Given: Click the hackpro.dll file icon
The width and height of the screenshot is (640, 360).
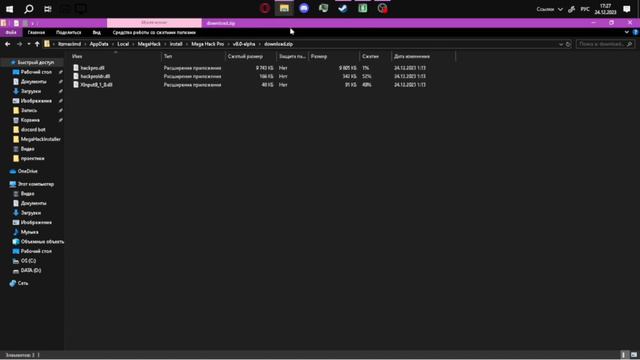Looking at the screenshot, I should (x=76, y=68).
